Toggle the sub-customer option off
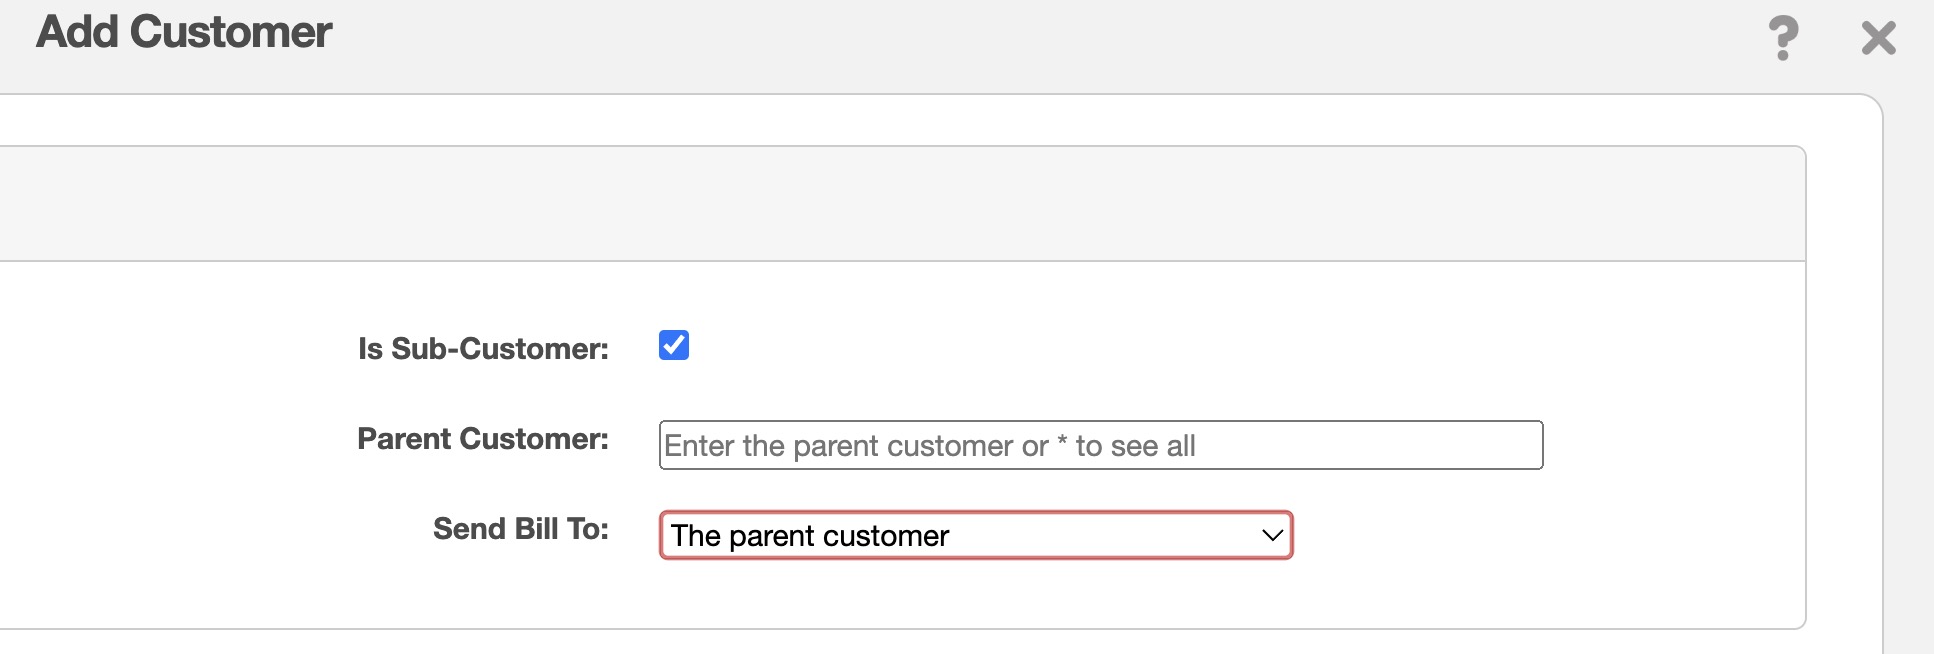The width and height of the screenshot is (1934, 654). 674,345
